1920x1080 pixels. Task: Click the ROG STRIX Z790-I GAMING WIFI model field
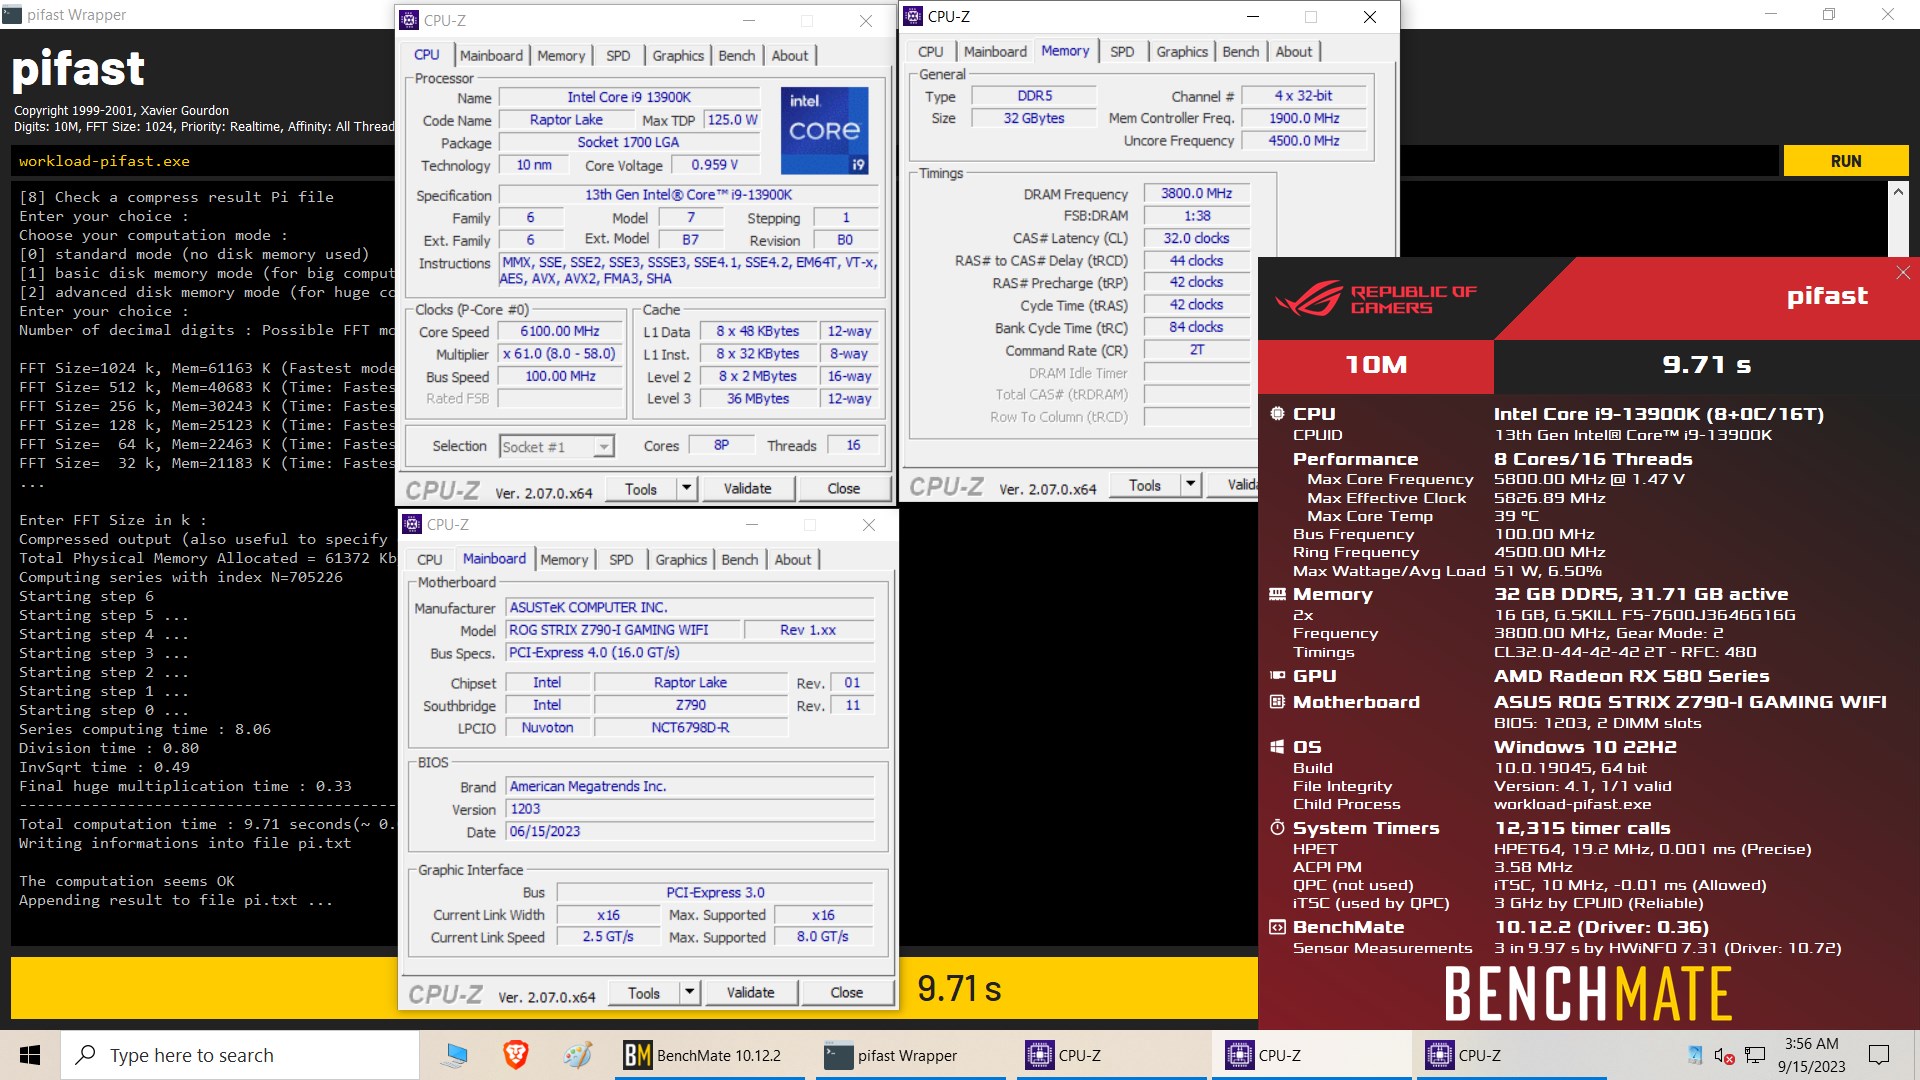tap(623, 630)
